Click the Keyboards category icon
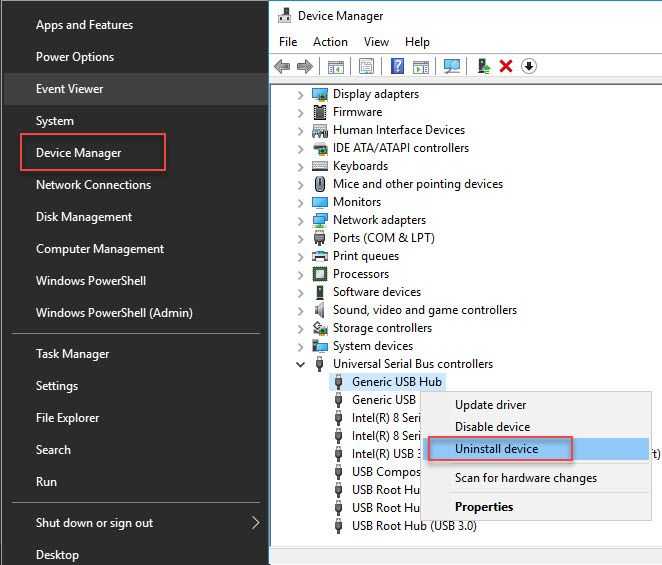Viewport: 662px width, 565px height. [x=320, y=166]
